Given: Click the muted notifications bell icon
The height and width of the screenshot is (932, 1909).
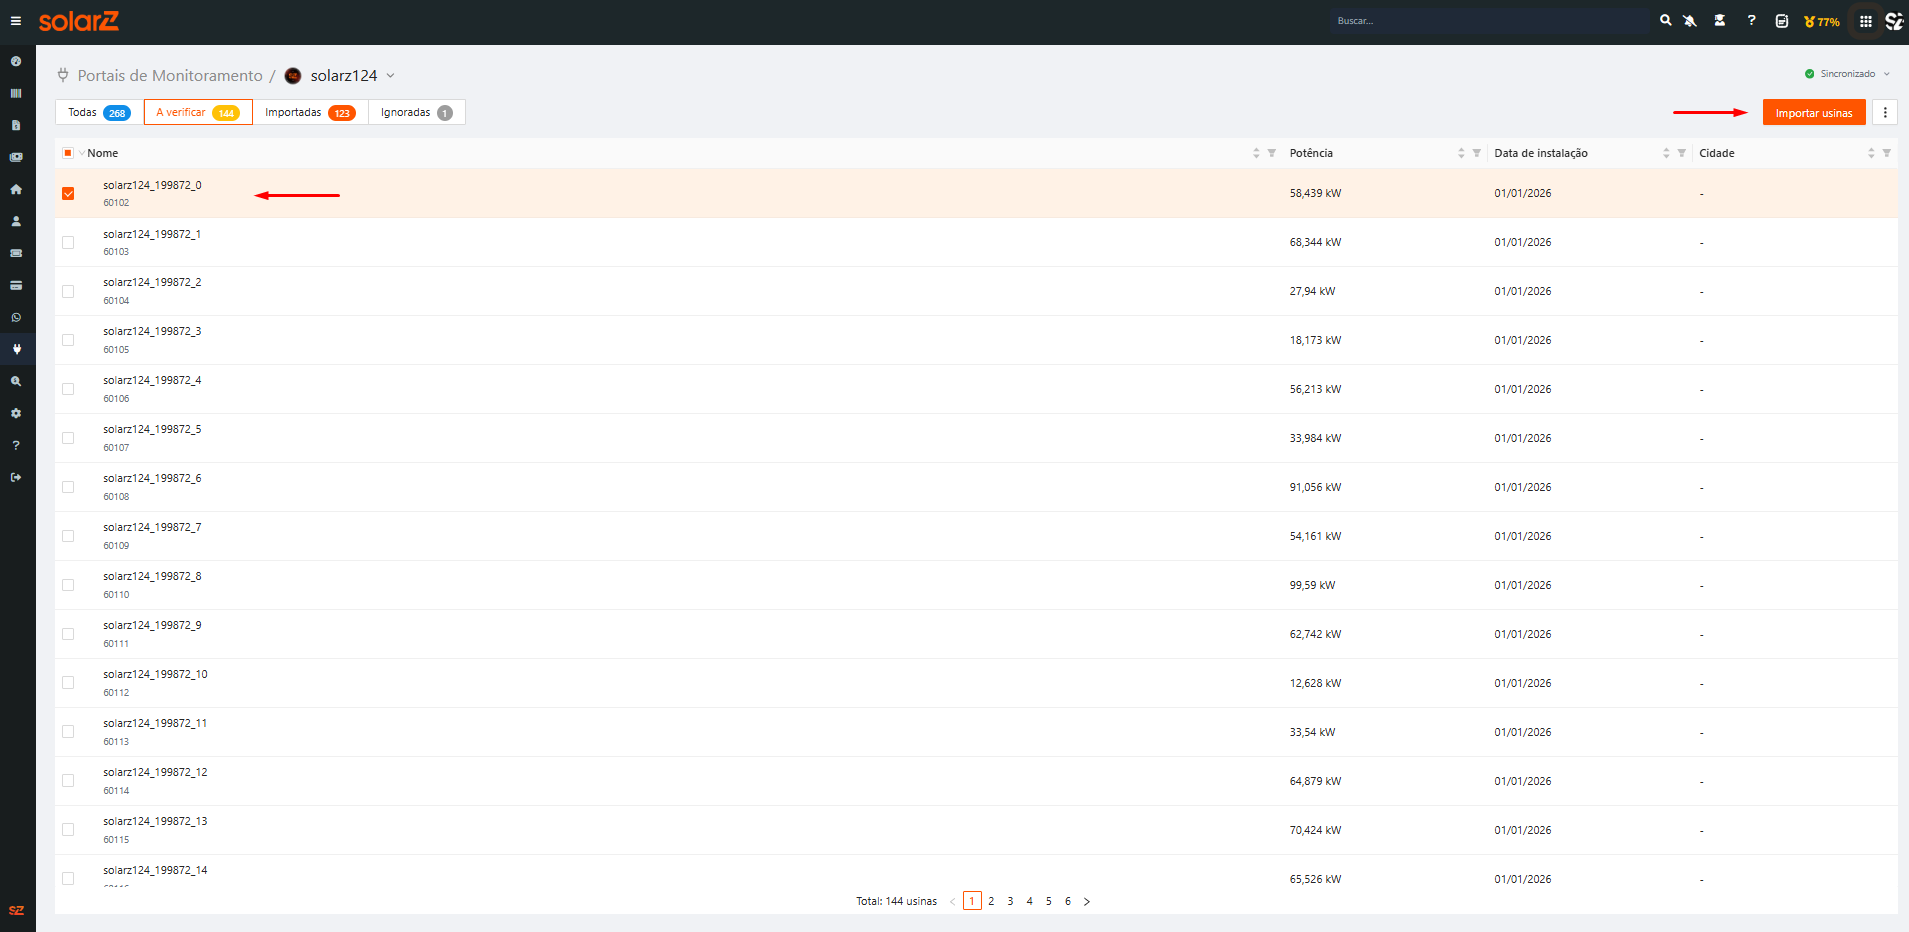Looking at the screenshot, I should click(1690, 21).
